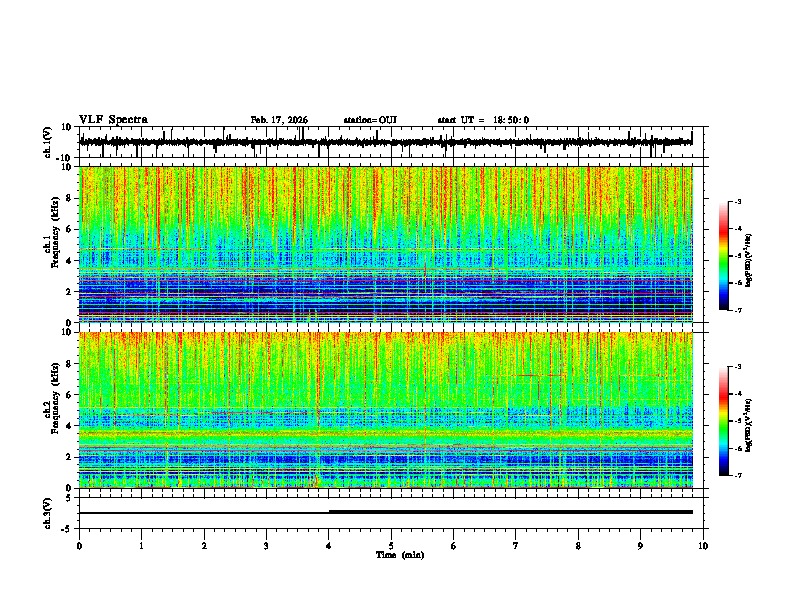
Task: Click the time axis tick label "3"
Action: click(x=266, y=546)
